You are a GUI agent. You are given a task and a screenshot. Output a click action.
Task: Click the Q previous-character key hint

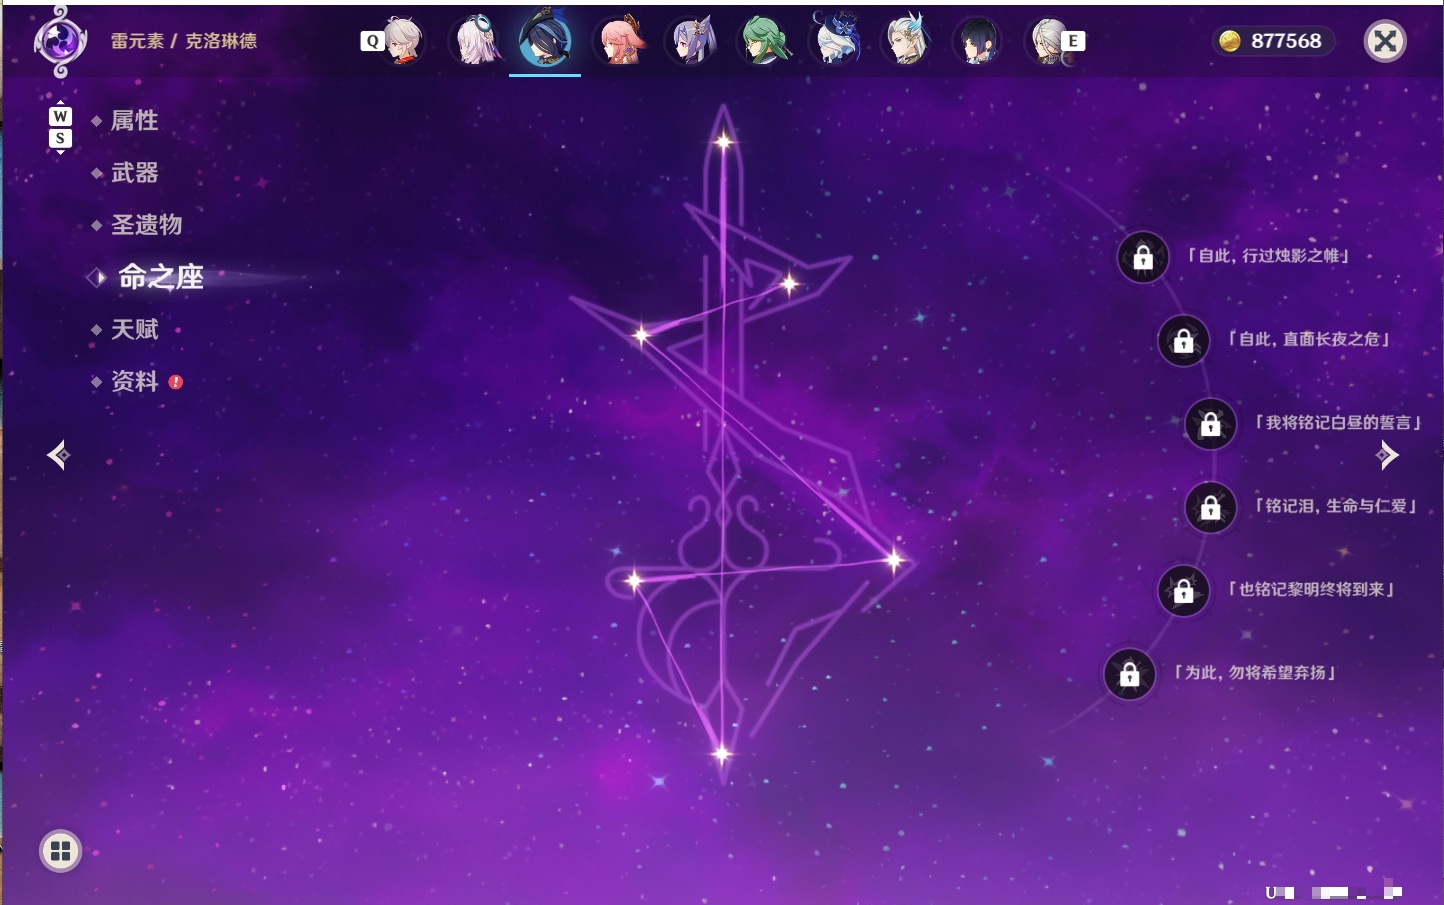point(373,41)
